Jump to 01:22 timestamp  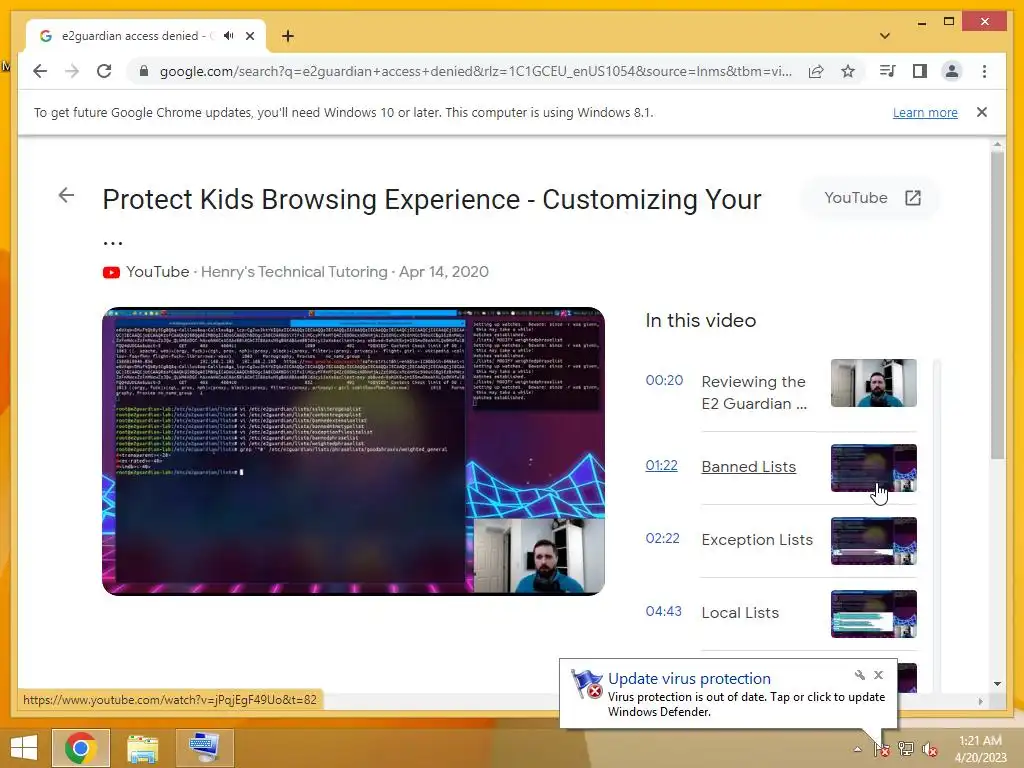point(661,466)
